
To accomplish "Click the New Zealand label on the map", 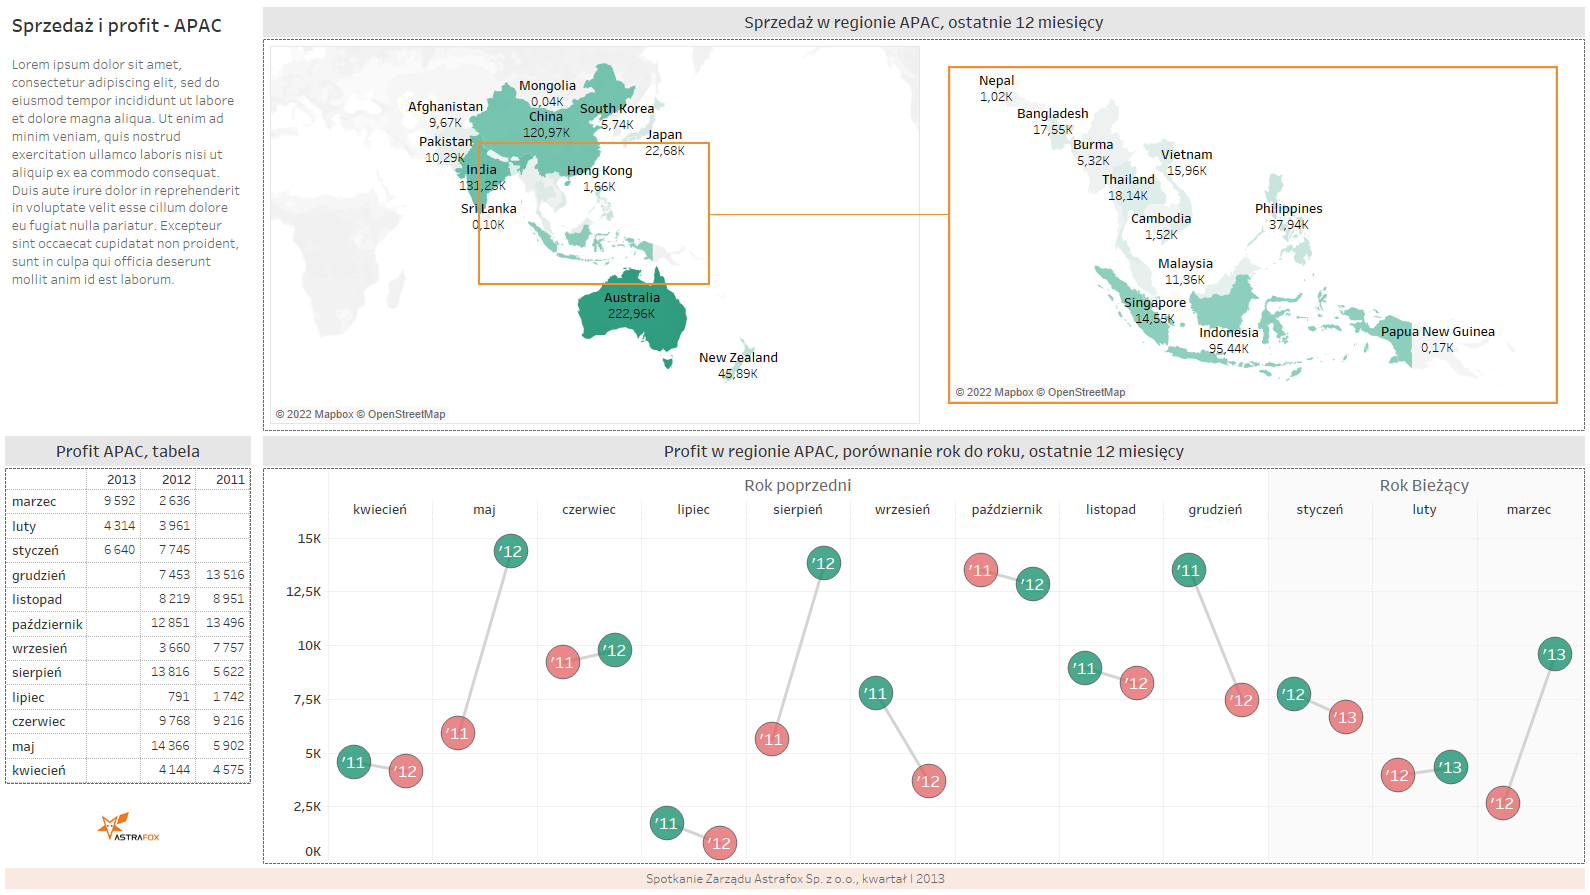I will (738, 358).
